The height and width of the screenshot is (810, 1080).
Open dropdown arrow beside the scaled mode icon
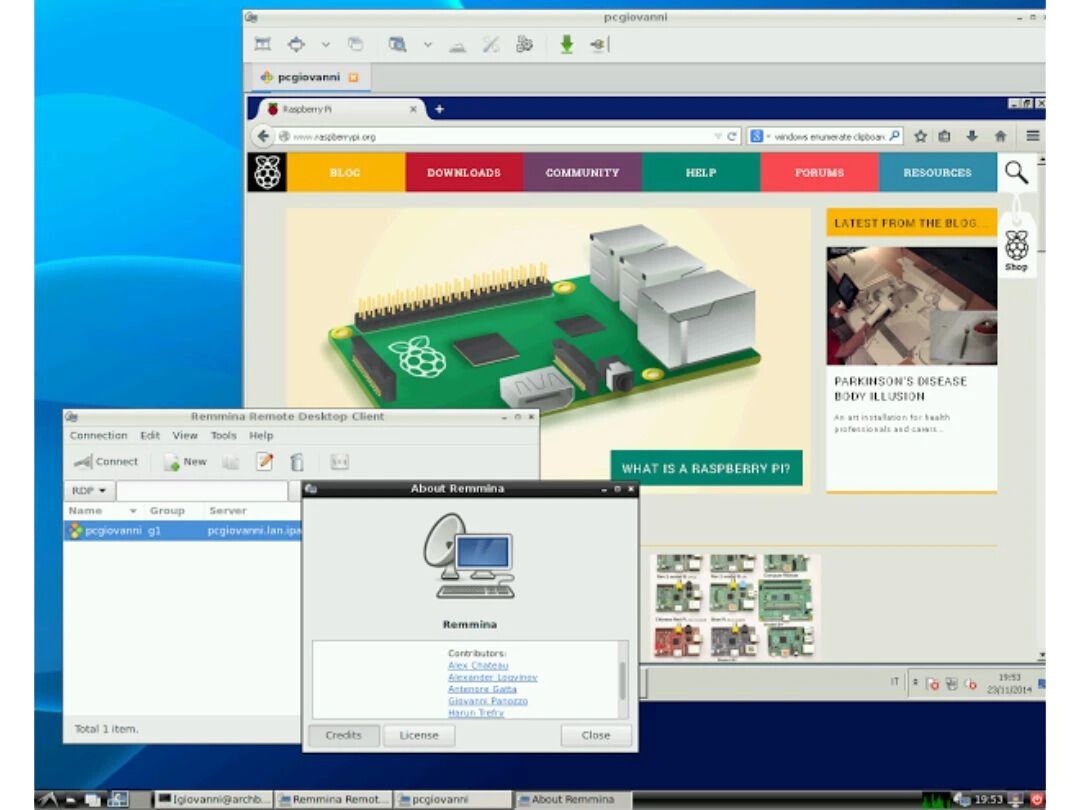pyautogui.click(x=428, y=45)
